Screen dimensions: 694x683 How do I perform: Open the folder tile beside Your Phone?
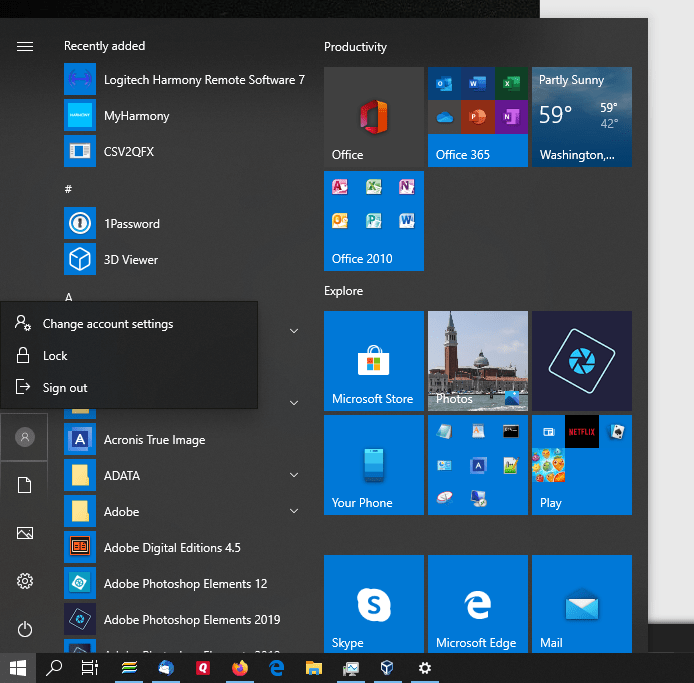[478, 465]
